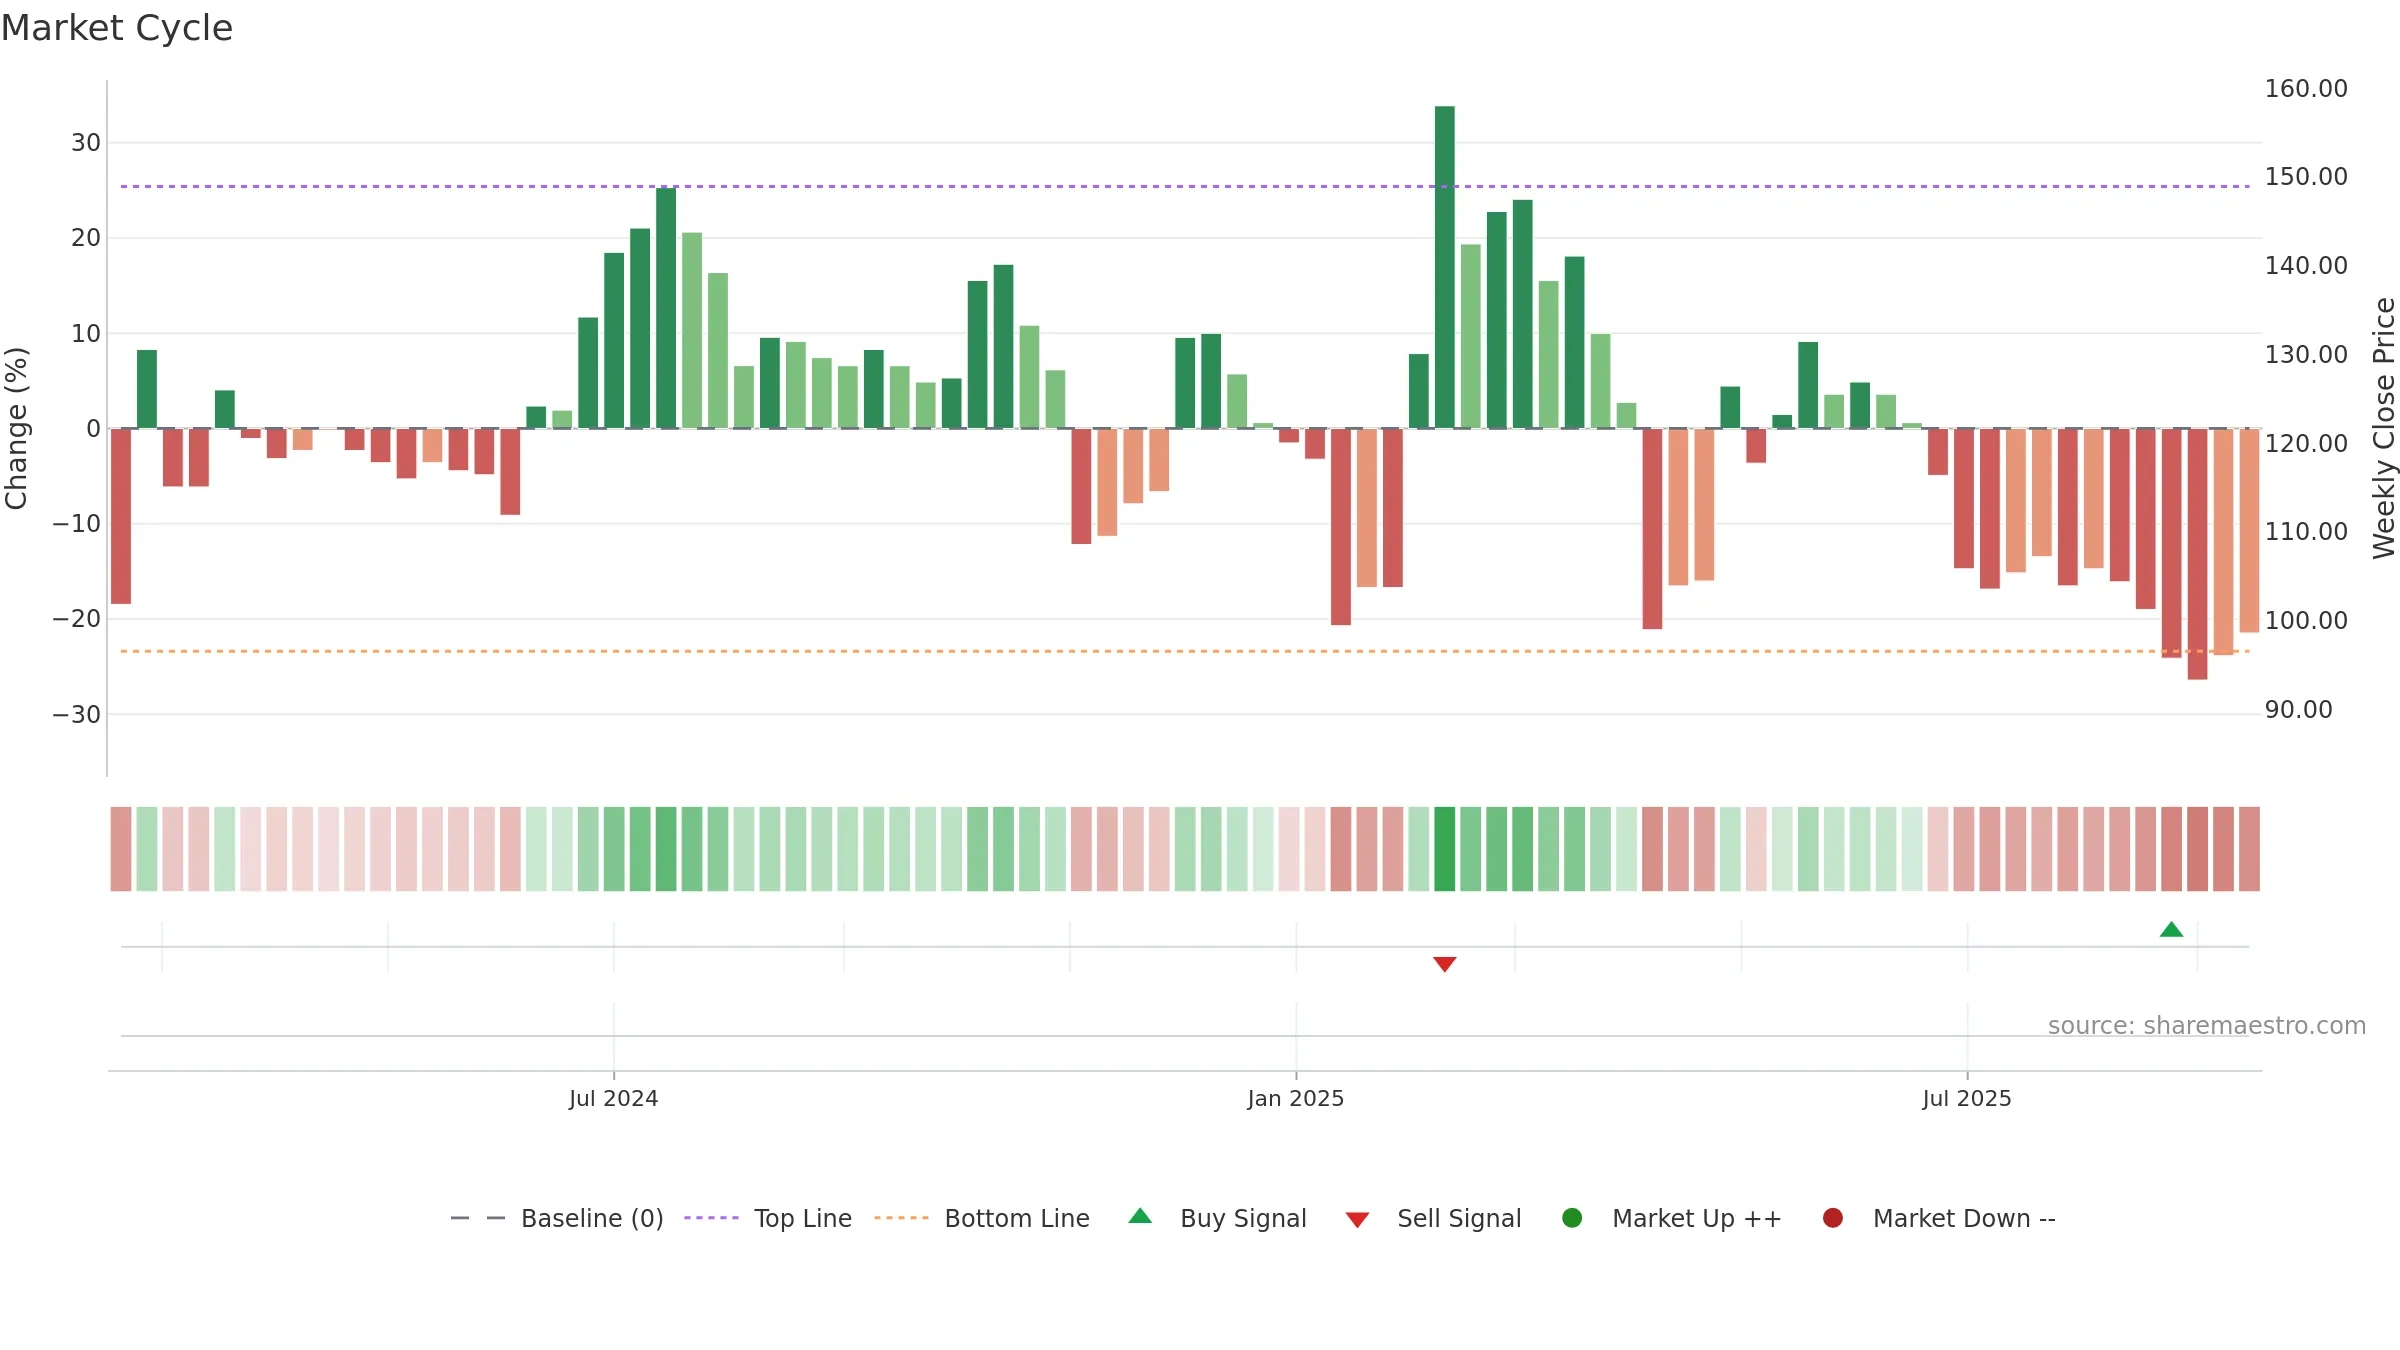This screenshot has width=2400, height=1350.
Task: Click the purple dotted line sample in the legend
Action: click(711, 1218)
